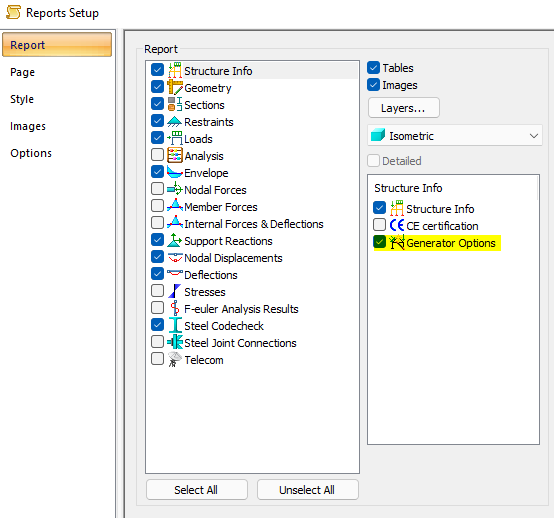Click the CE certification mark icon
The width and height of the screenshot is (554, 518).
397,225
